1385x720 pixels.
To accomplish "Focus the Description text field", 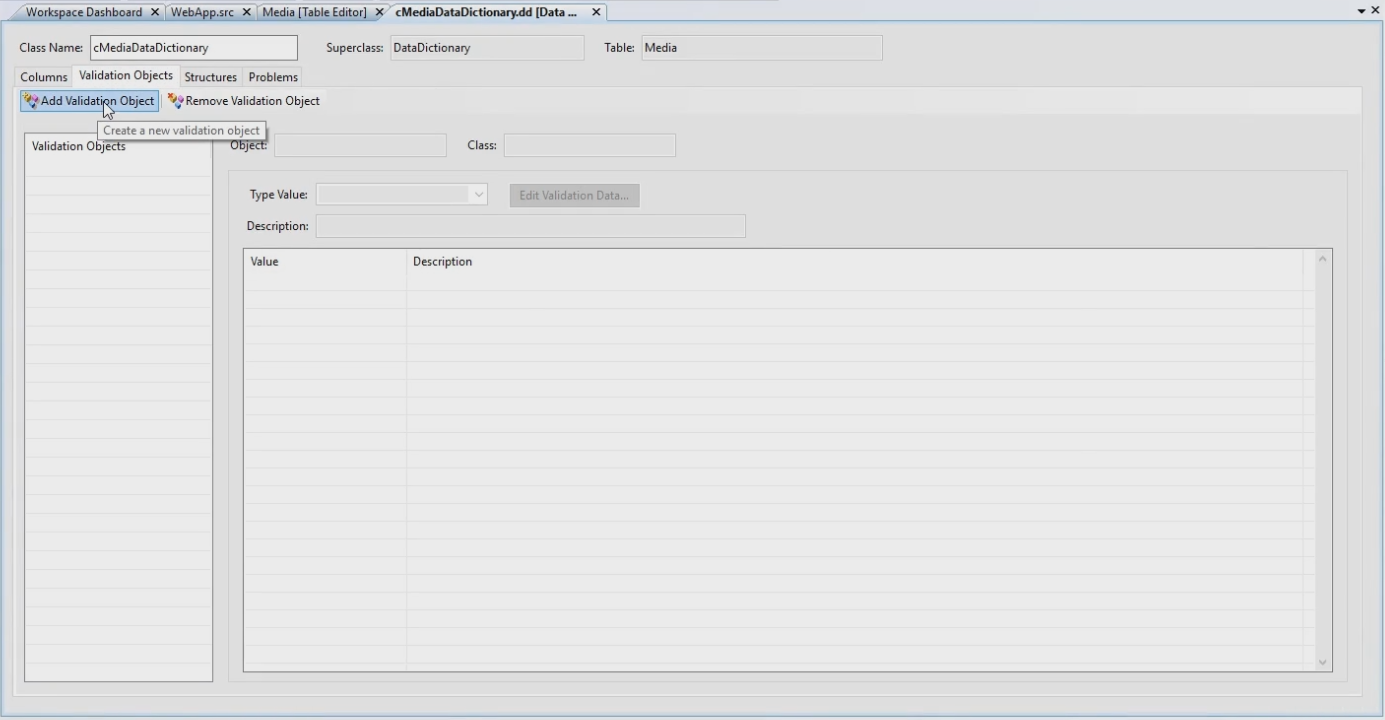I will 530,226.
